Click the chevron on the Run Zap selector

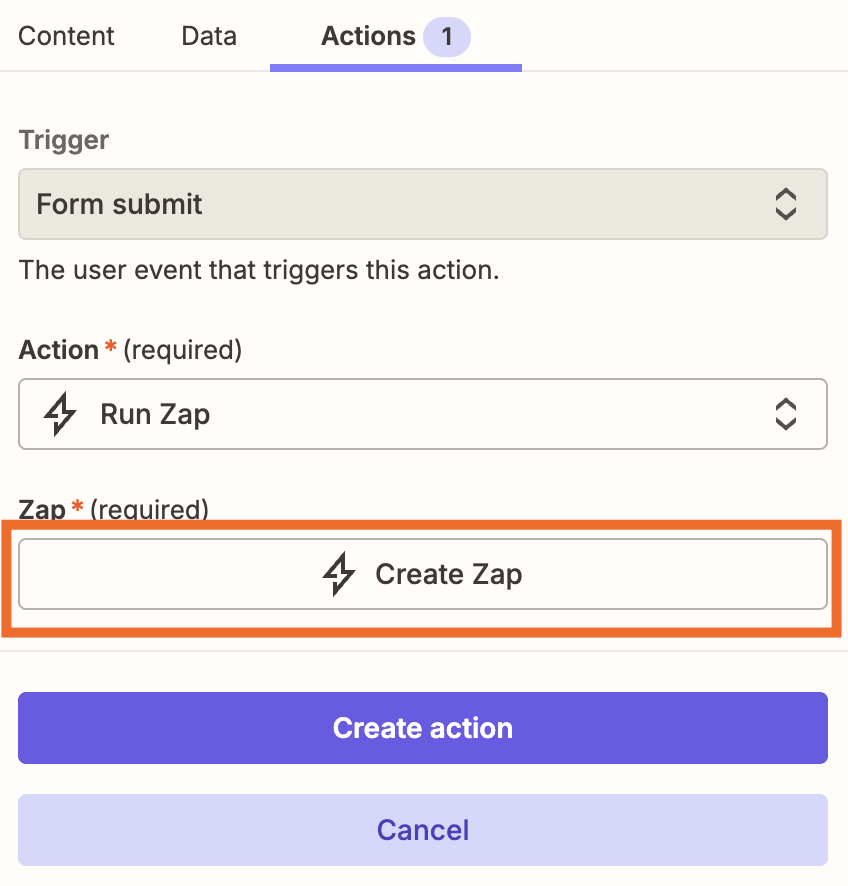pos(786,414)
